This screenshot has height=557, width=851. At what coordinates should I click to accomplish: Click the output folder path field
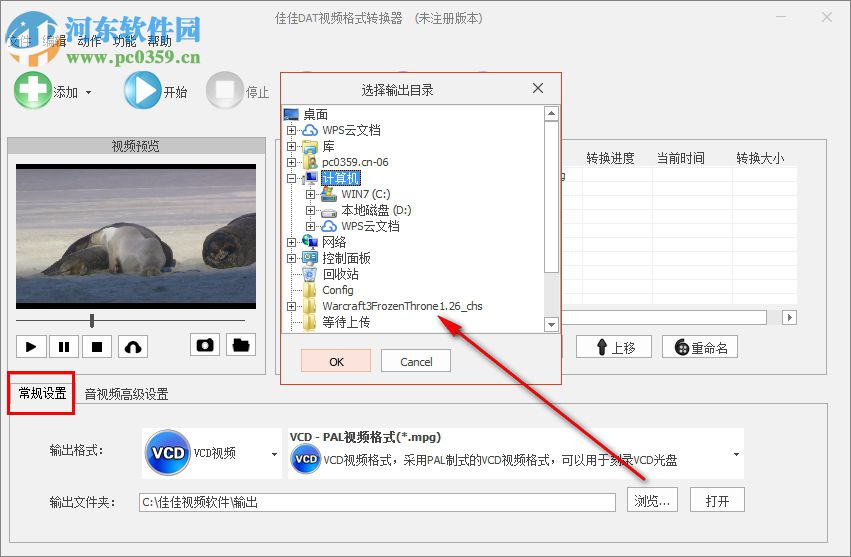[x=377, y=502]
